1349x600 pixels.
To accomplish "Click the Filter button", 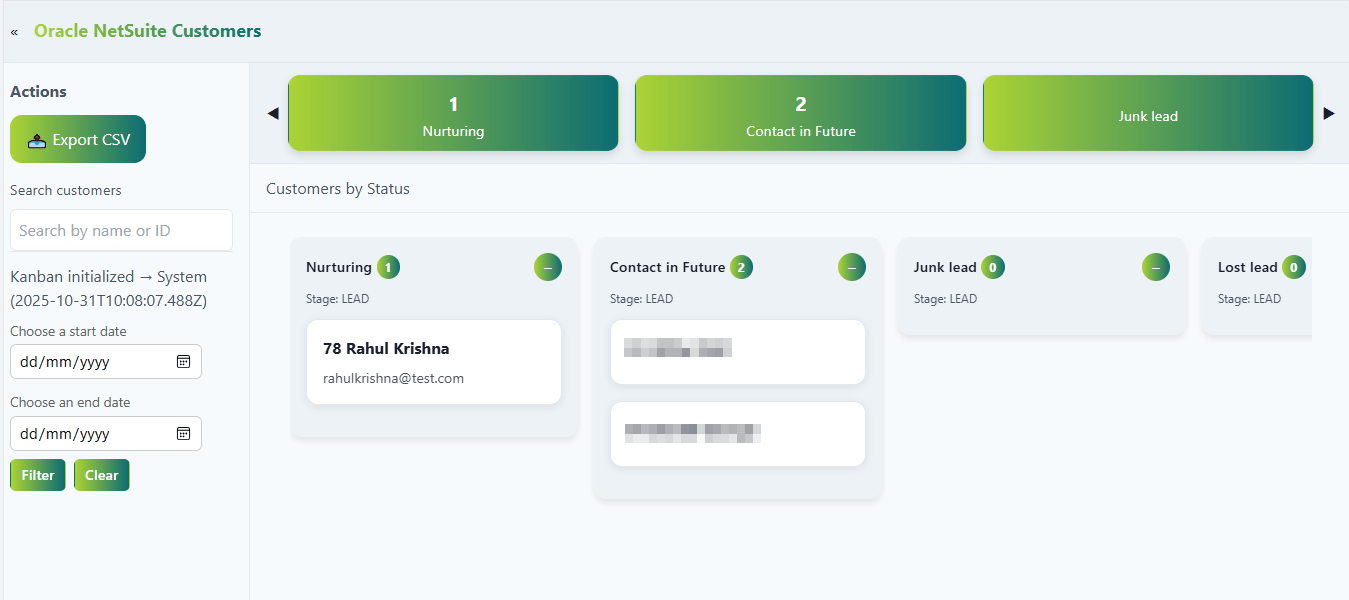I will pos(37,474).
